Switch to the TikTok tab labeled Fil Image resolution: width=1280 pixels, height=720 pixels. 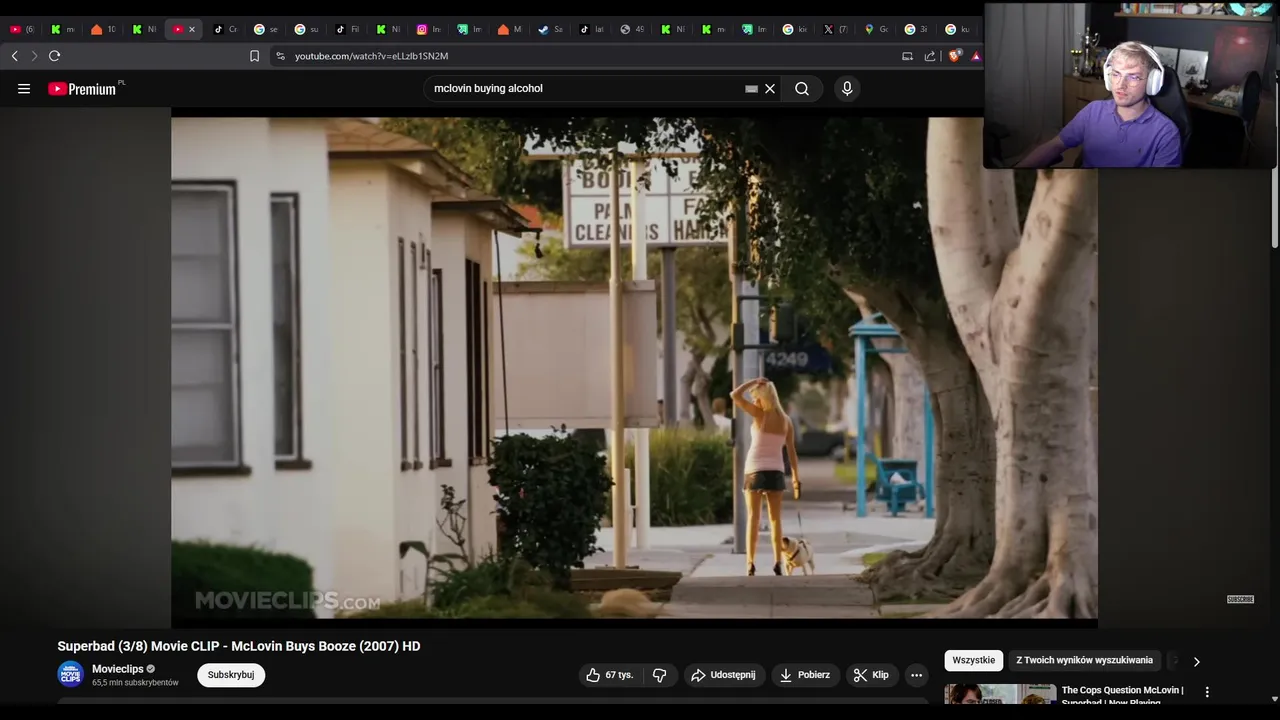347,29
